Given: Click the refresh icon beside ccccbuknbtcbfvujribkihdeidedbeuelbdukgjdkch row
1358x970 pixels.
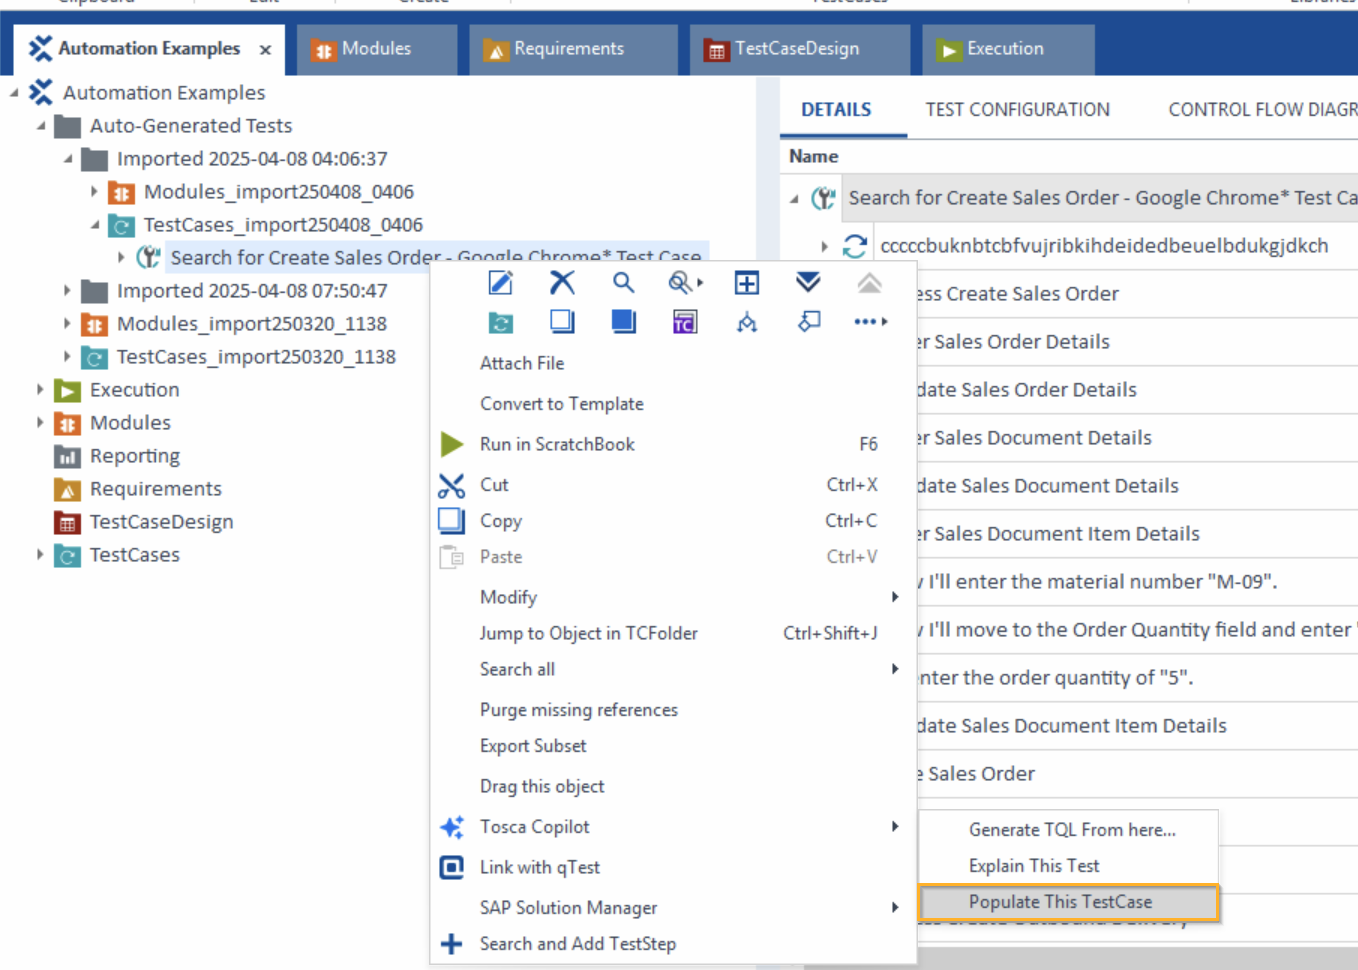Looking at the screenshot, I should (855, 246).
